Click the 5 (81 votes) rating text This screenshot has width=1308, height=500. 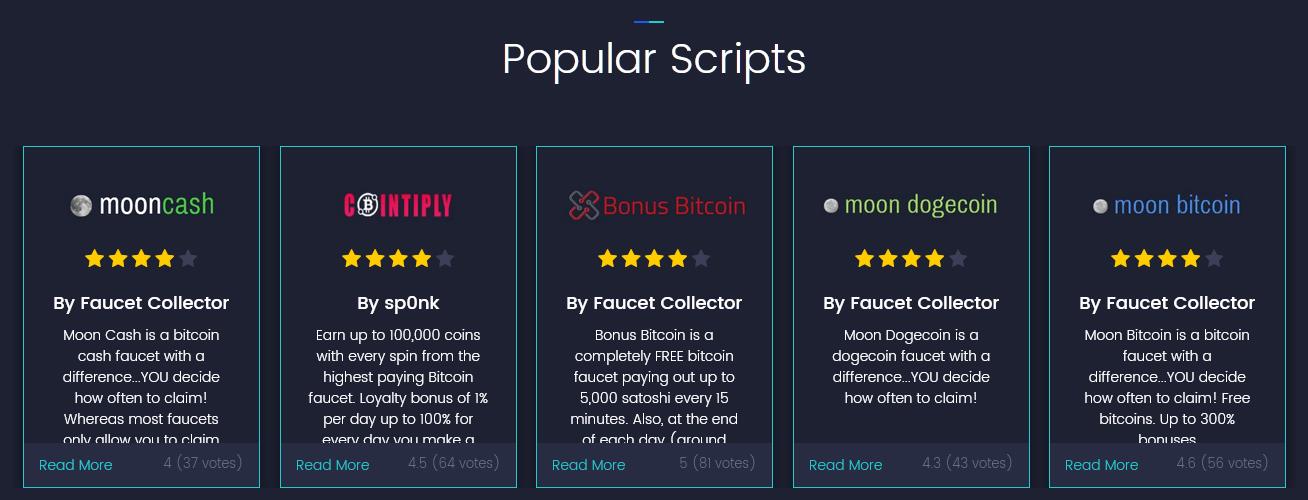[x=717, y=463]
